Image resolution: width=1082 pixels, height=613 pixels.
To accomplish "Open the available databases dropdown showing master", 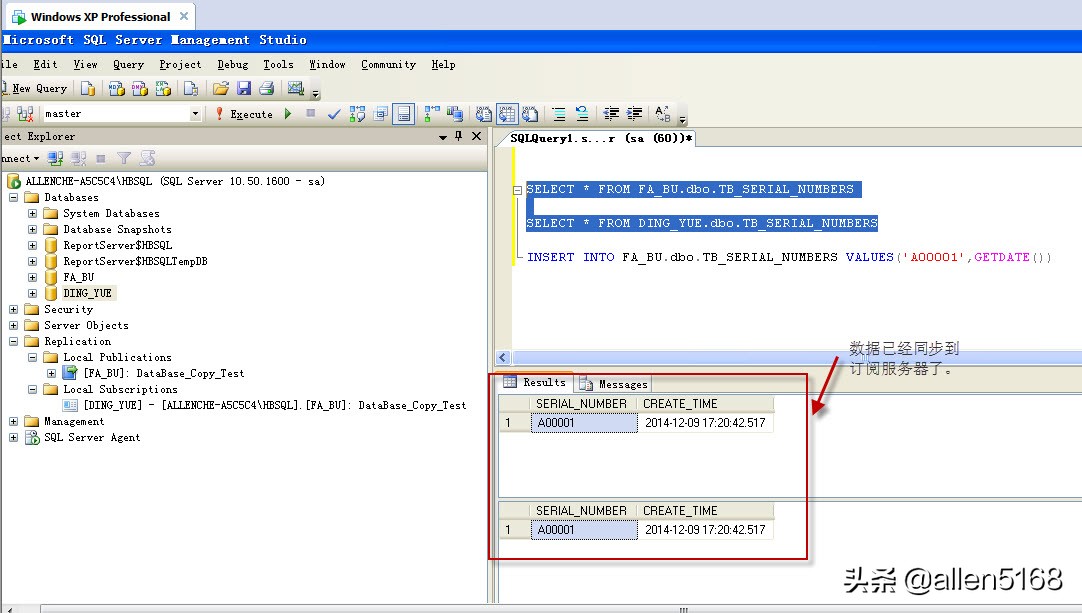I will (x=195, y=113).
